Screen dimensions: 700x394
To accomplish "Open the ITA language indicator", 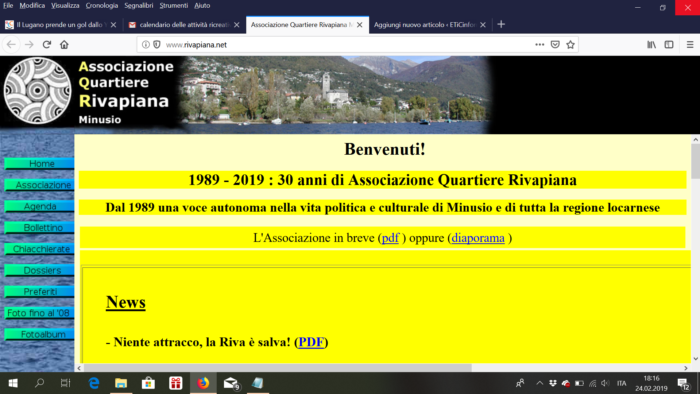I will click(621, 383).
